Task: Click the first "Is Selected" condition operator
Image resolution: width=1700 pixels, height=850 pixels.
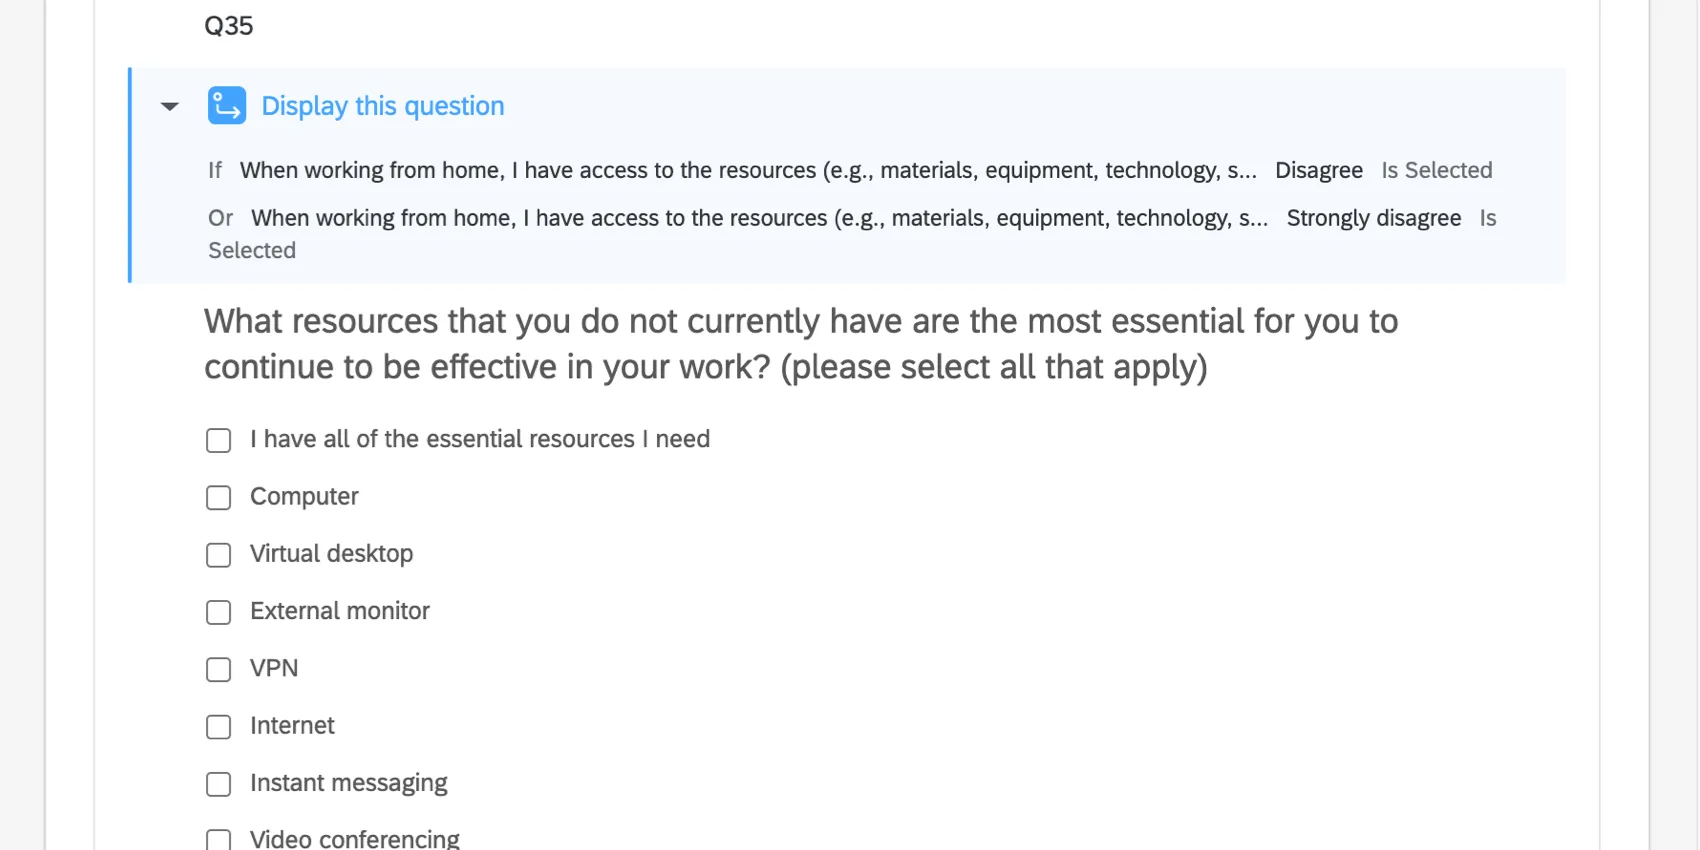Action: tap(1436, 170)
